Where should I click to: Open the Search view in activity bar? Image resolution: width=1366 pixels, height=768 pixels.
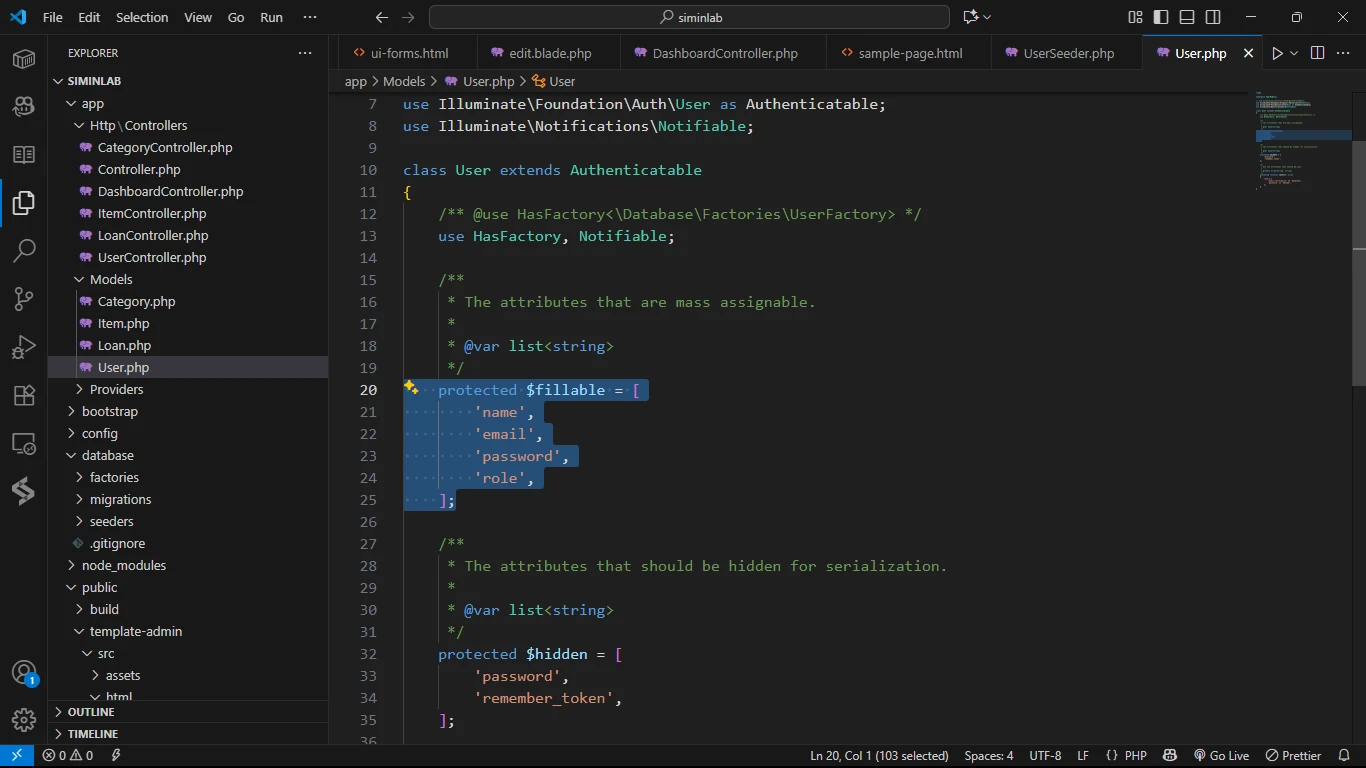click(x=24, y=251)
